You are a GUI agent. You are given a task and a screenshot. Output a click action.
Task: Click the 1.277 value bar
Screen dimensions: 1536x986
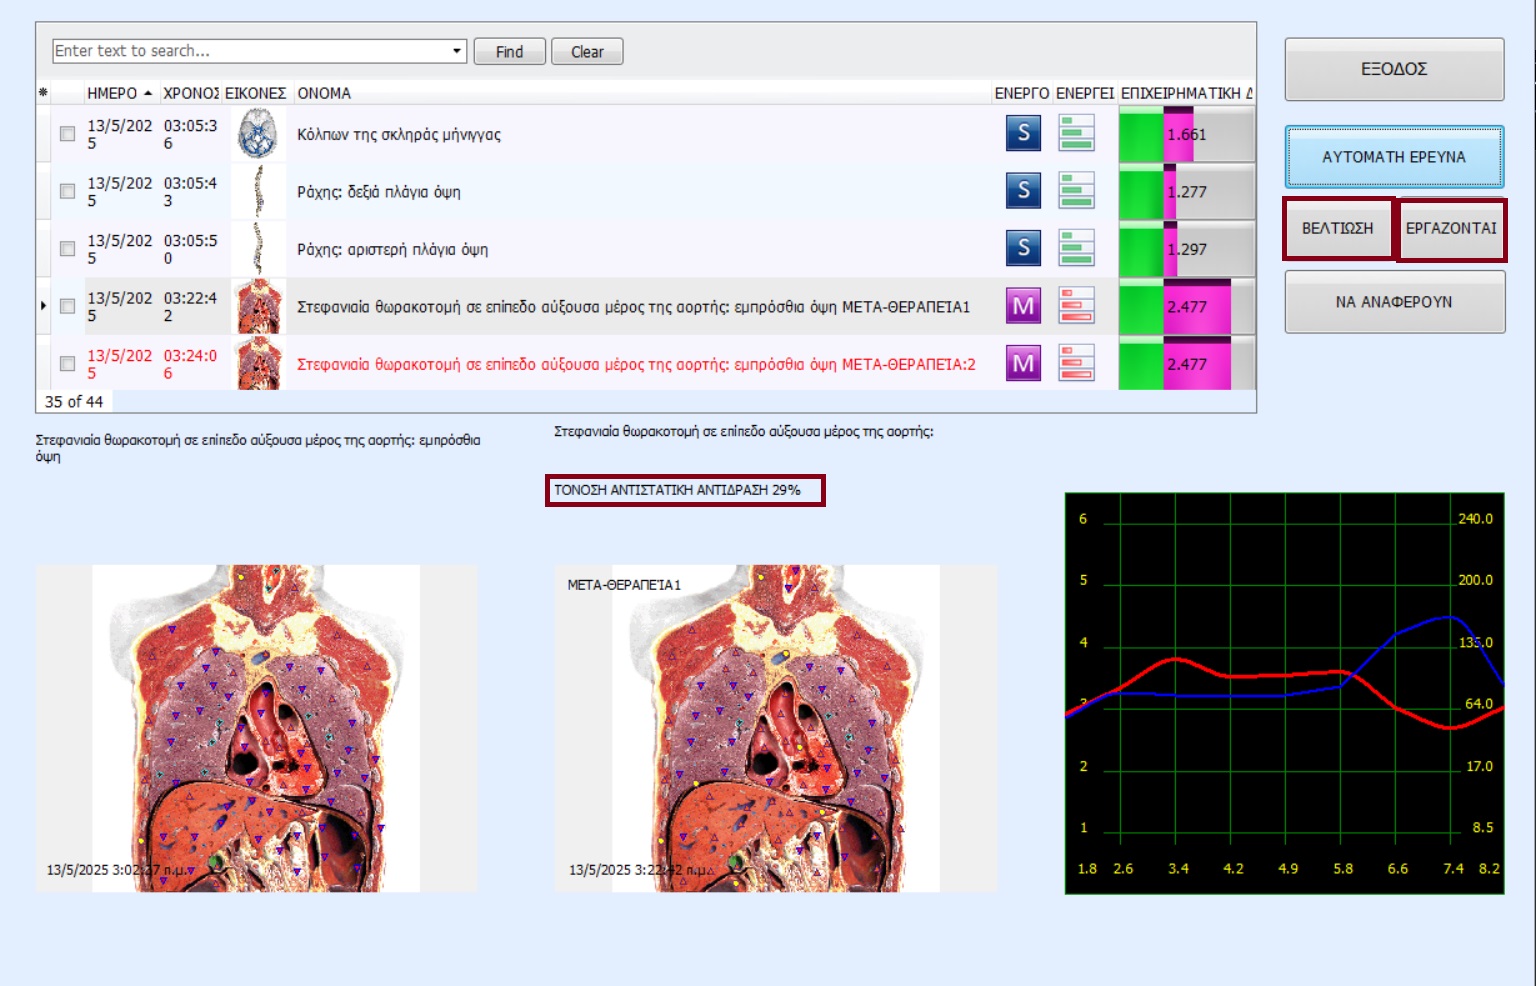pyautogui.click(x=1186, y=191)
